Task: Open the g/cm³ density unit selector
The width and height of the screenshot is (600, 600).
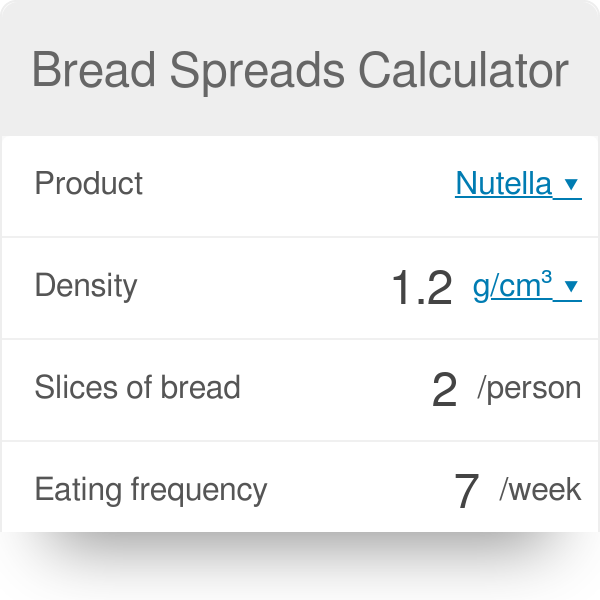Action: [x=513, y=287]
